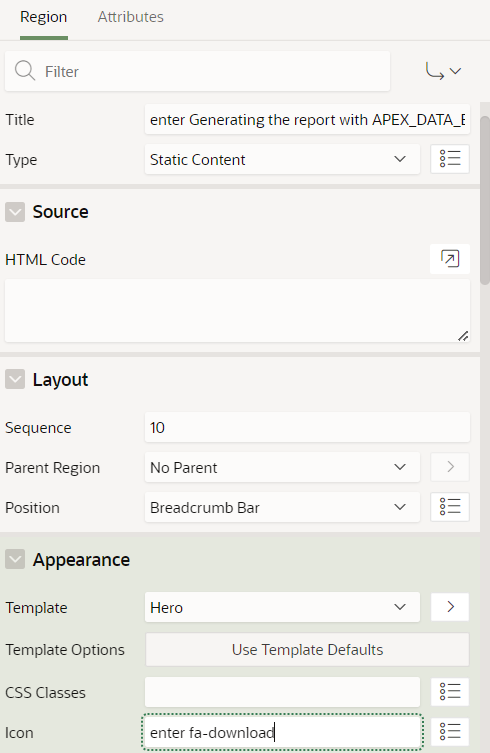
Task: Collapse the Layout section
Action: coord(15,379)
